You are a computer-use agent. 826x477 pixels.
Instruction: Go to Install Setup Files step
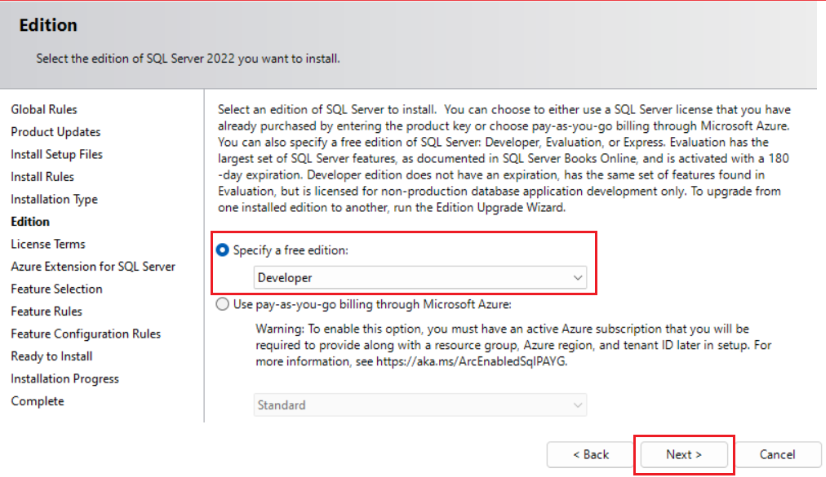click(x=56, y=154)
